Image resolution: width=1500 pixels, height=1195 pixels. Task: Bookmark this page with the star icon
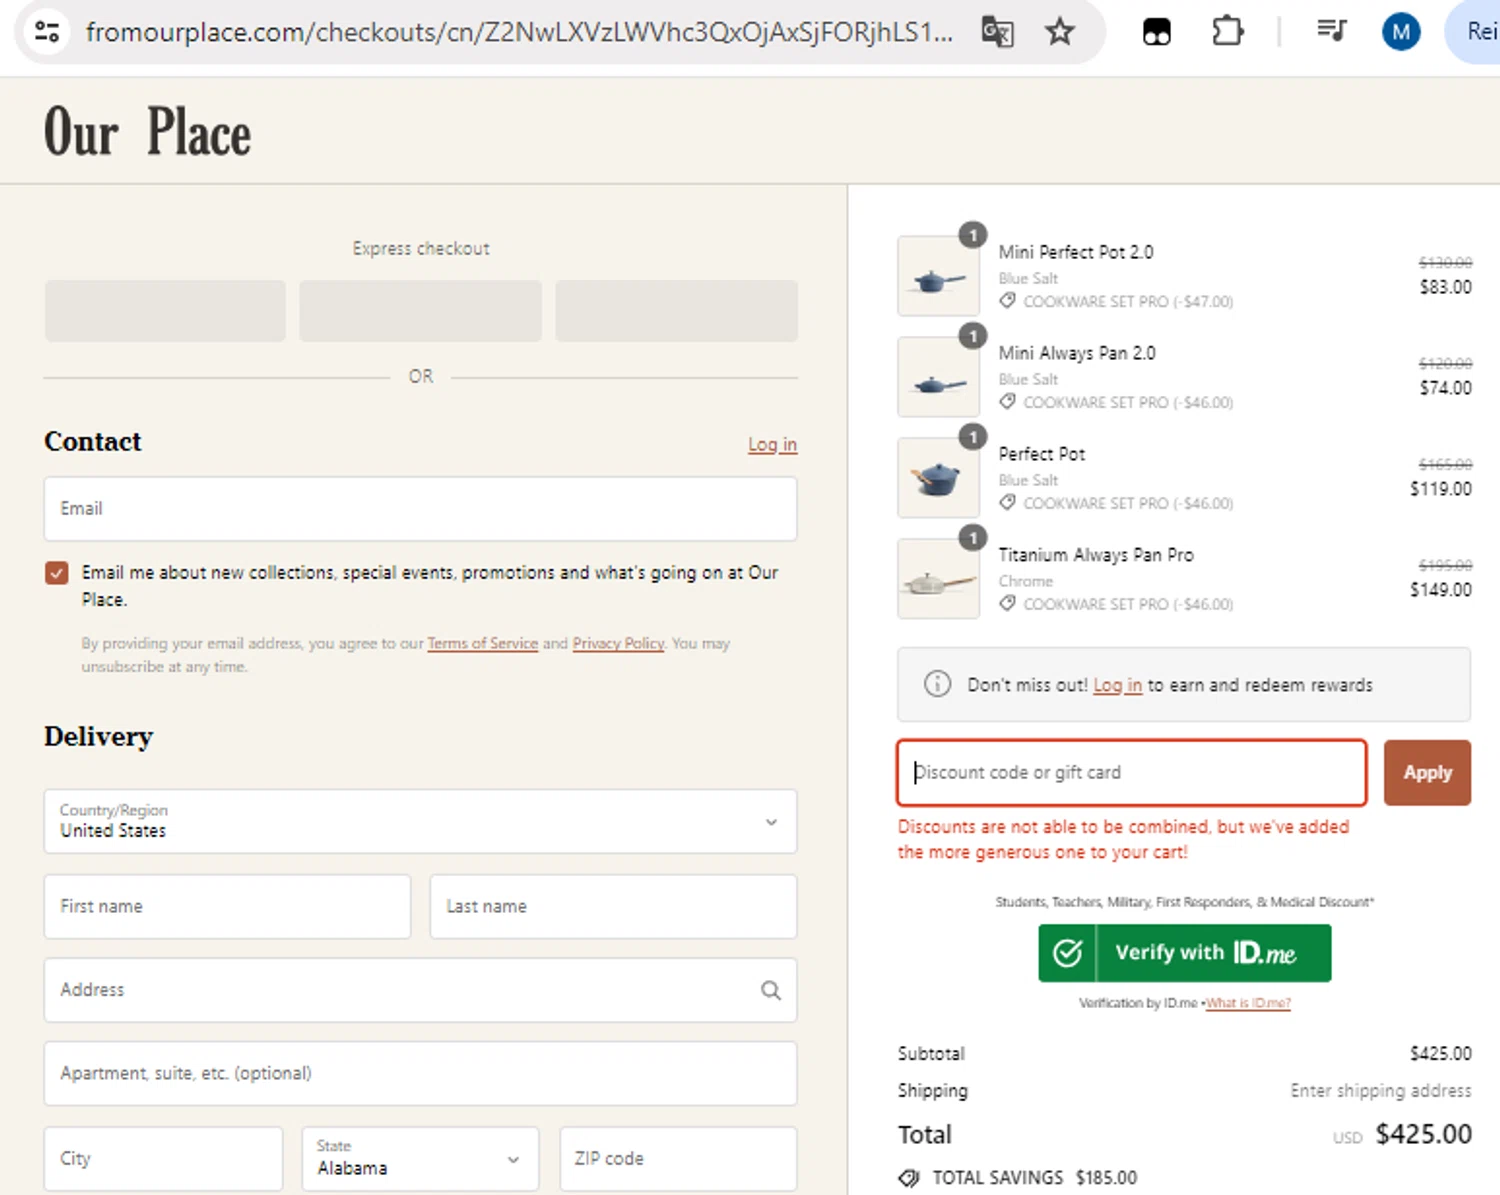tap(1059, 32)
